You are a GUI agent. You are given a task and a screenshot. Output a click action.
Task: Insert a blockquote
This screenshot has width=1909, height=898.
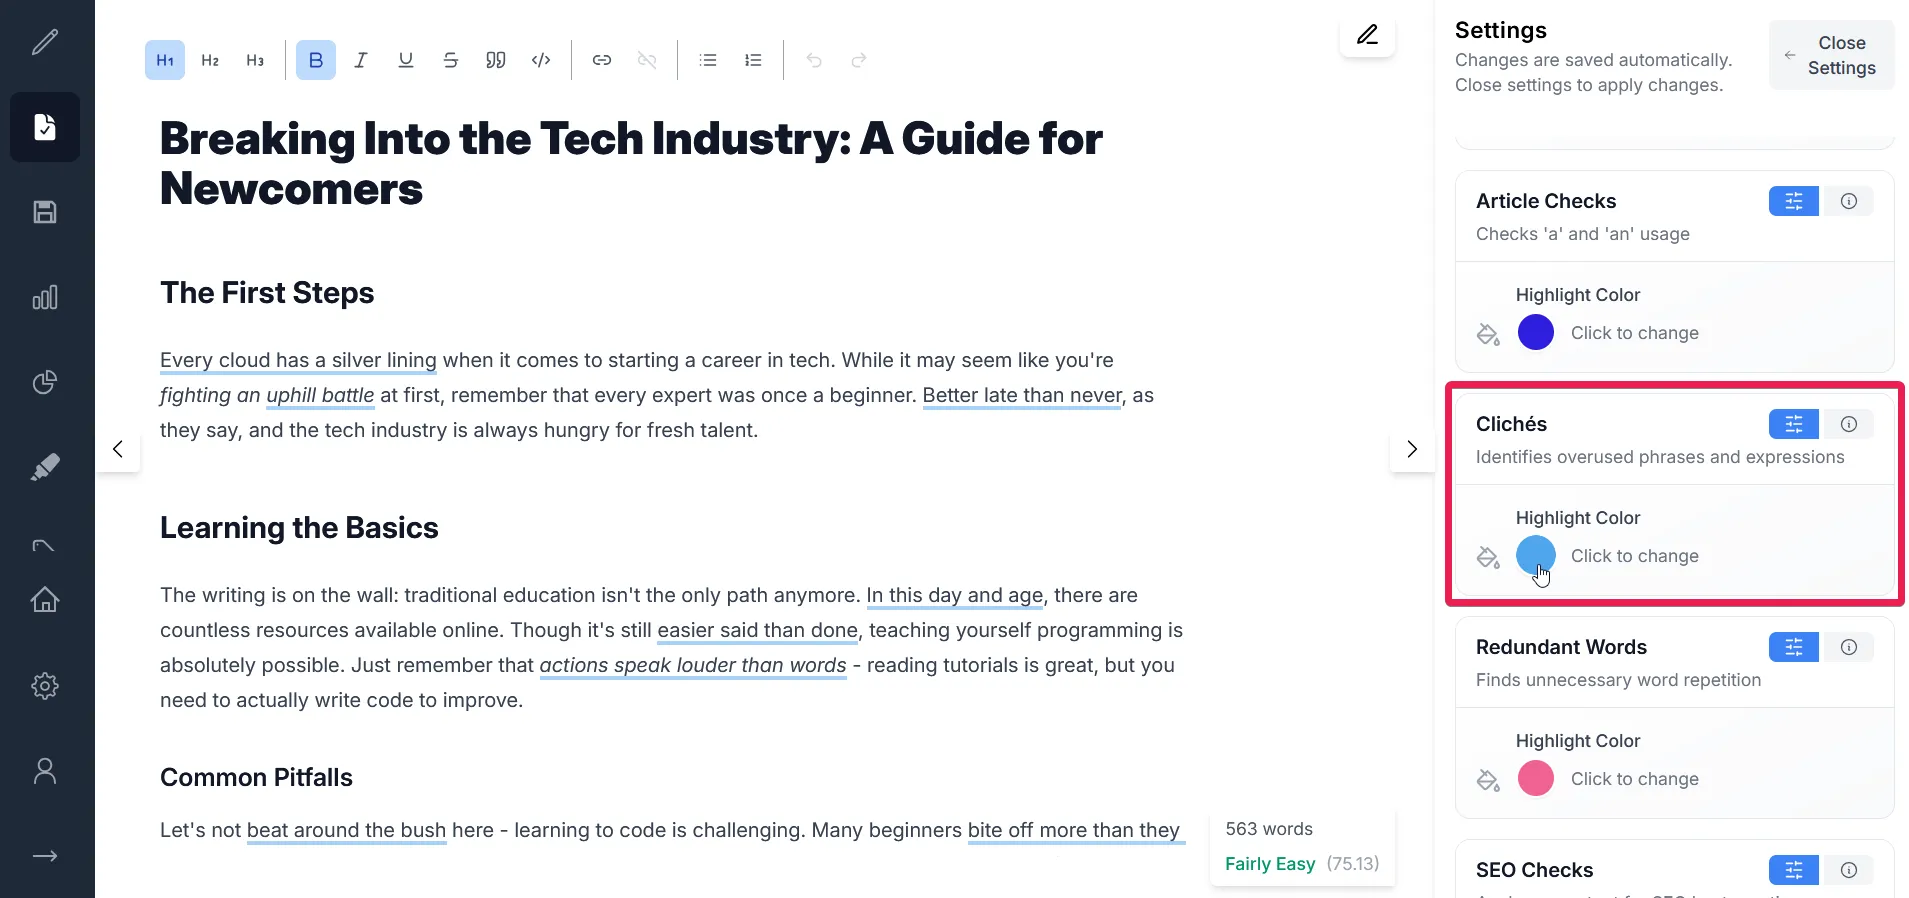[496, 60]
